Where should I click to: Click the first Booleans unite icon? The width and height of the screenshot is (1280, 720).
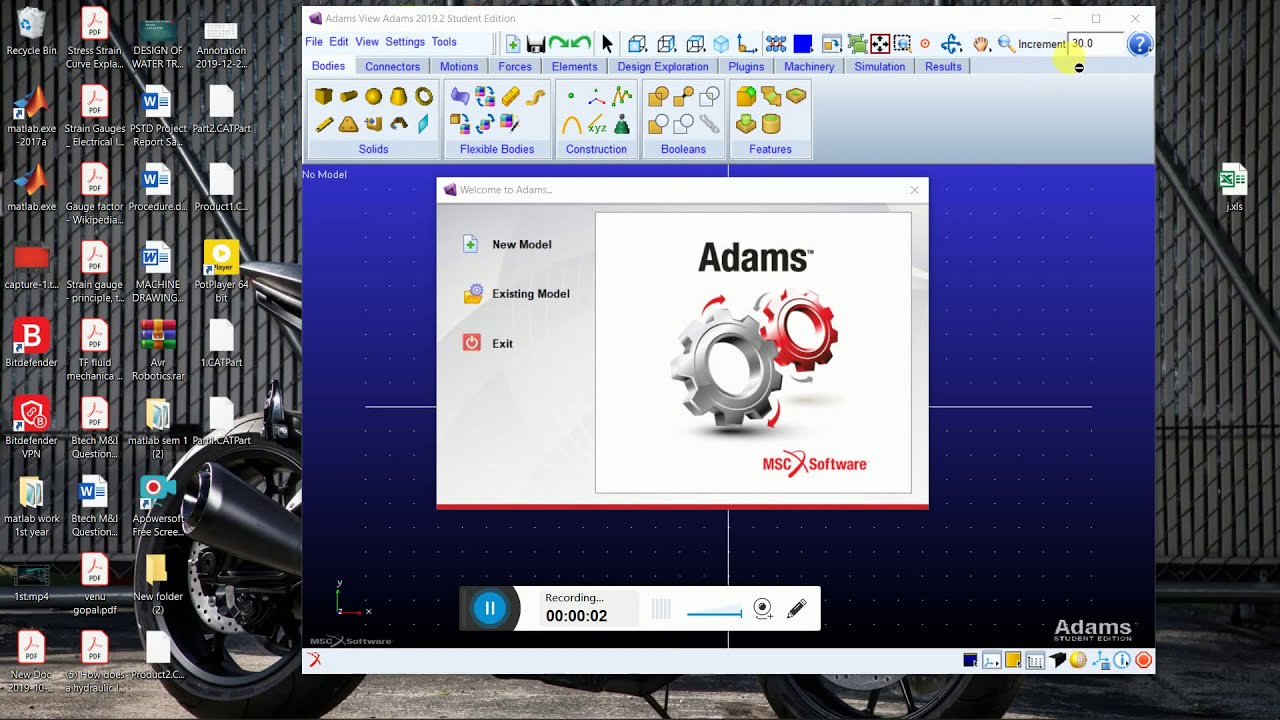tap(658, 97)
